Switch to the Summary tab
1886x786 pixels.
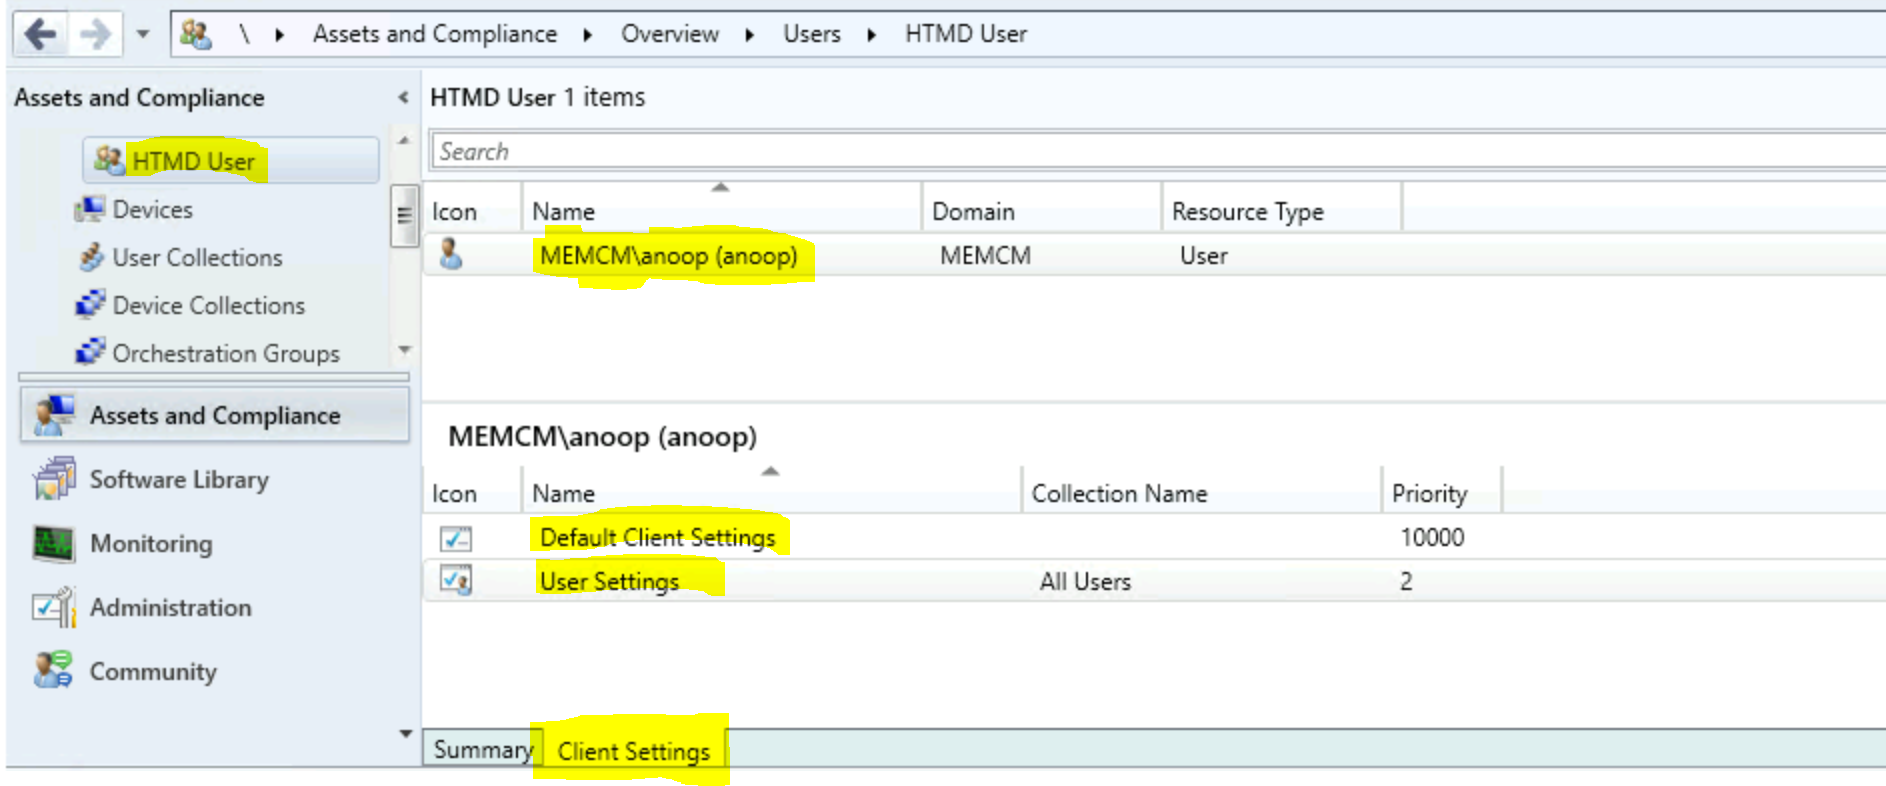(482, 750)
